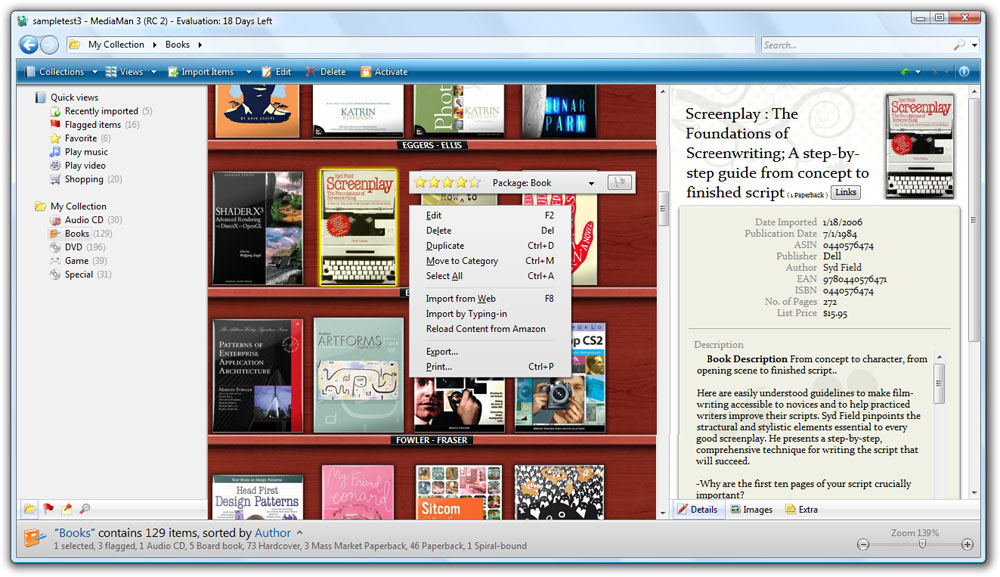The image size is (1000, 577).
Task: Click the Links button near title
Action: (x=846, y=192)
